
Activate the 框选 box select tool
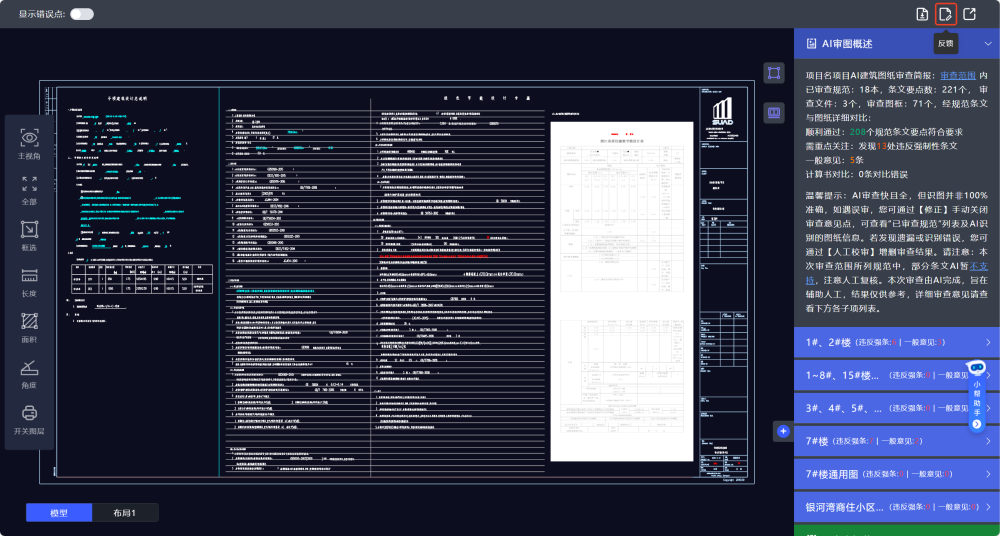click(29, 229)
